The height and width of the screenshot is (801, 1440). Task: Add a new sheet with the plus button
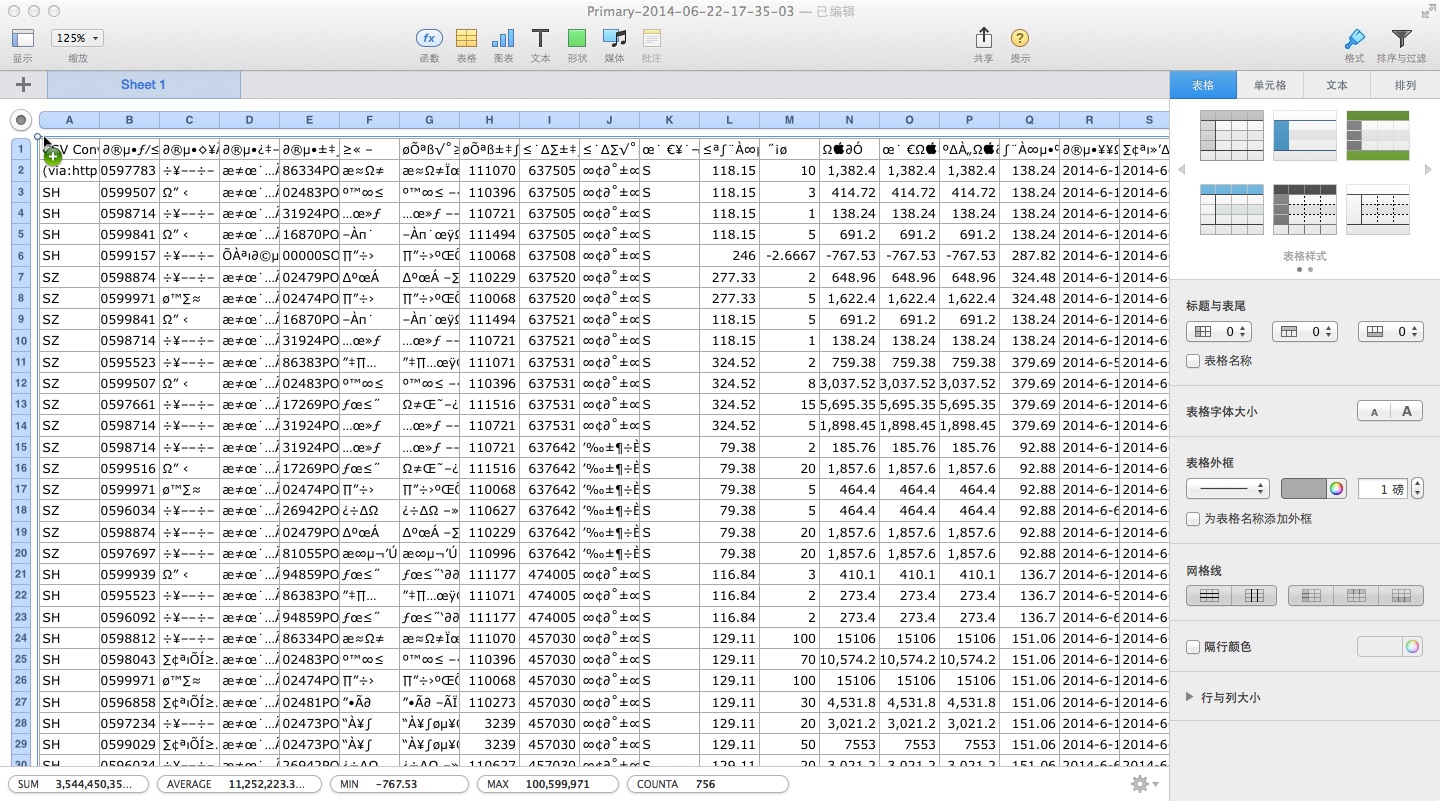click(x=24, y=85)
